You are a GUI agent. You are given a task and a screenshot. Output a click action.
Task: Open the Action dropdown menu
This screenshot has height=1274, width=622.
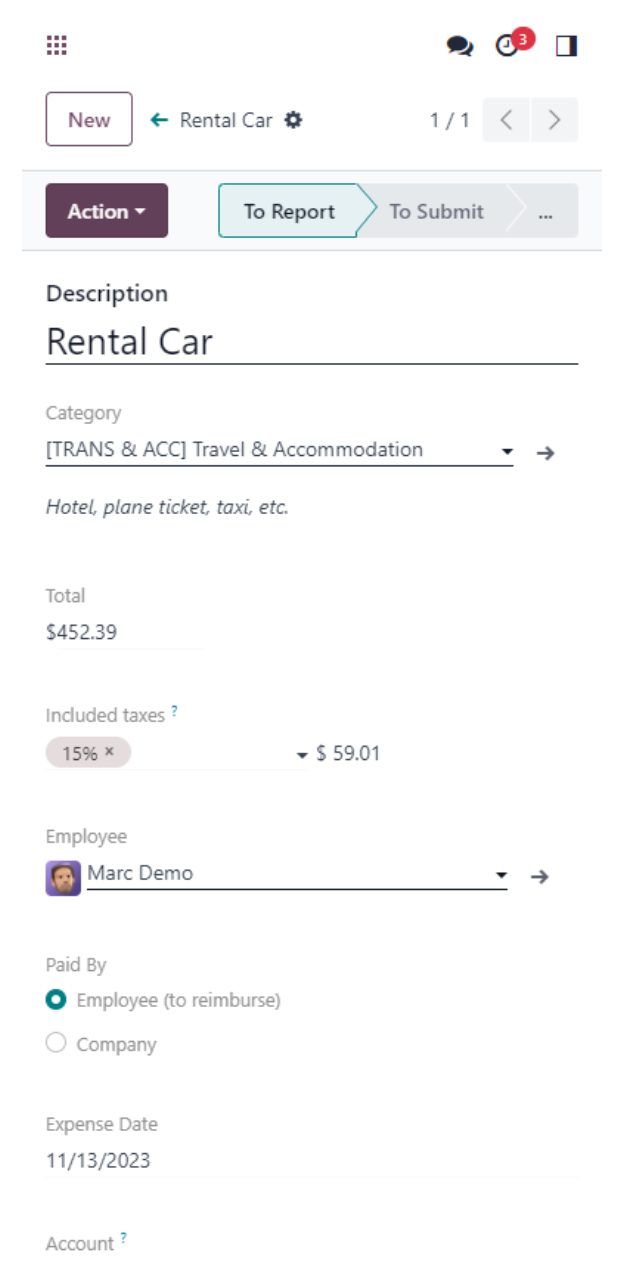coord(107,211)
